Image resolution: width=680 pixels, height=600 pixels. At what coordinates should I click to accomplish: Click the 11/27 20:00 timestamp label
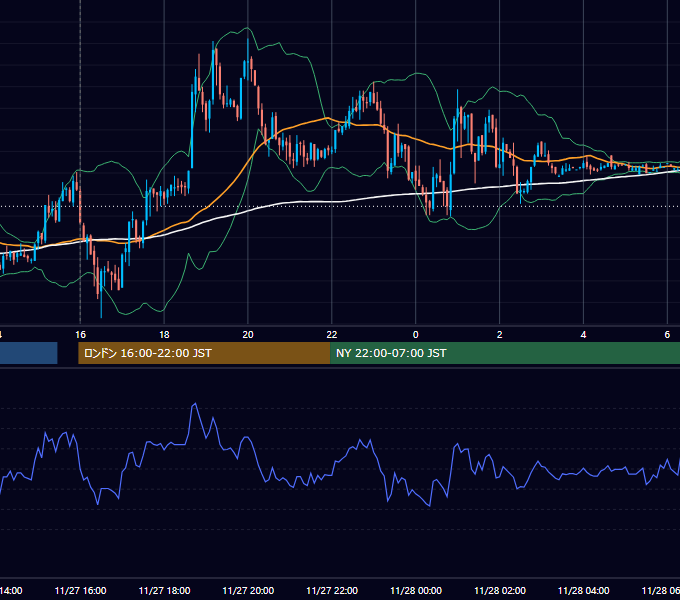tap(248, 590)
